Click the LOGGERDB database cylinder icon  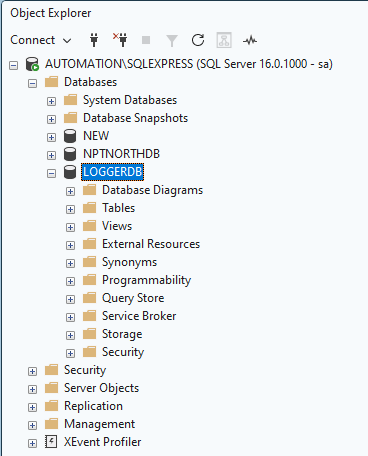click(x=70, y=172)
